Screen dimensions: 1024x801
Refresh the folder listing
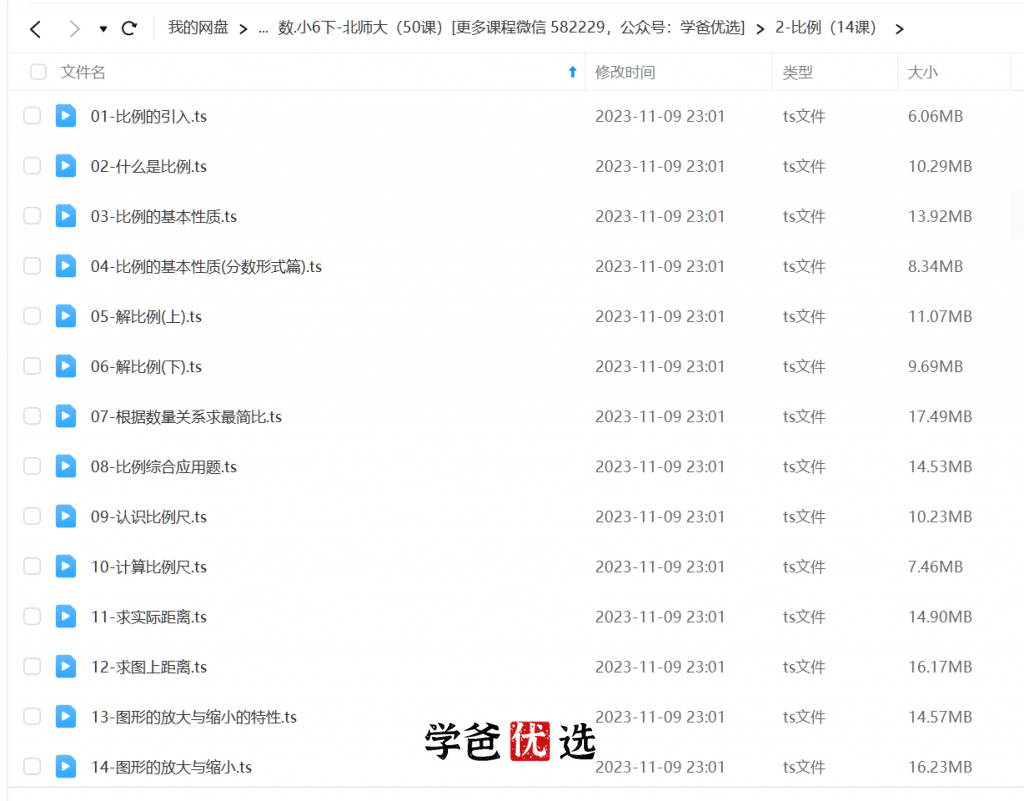pyautogui.click(x=129, y=28)
